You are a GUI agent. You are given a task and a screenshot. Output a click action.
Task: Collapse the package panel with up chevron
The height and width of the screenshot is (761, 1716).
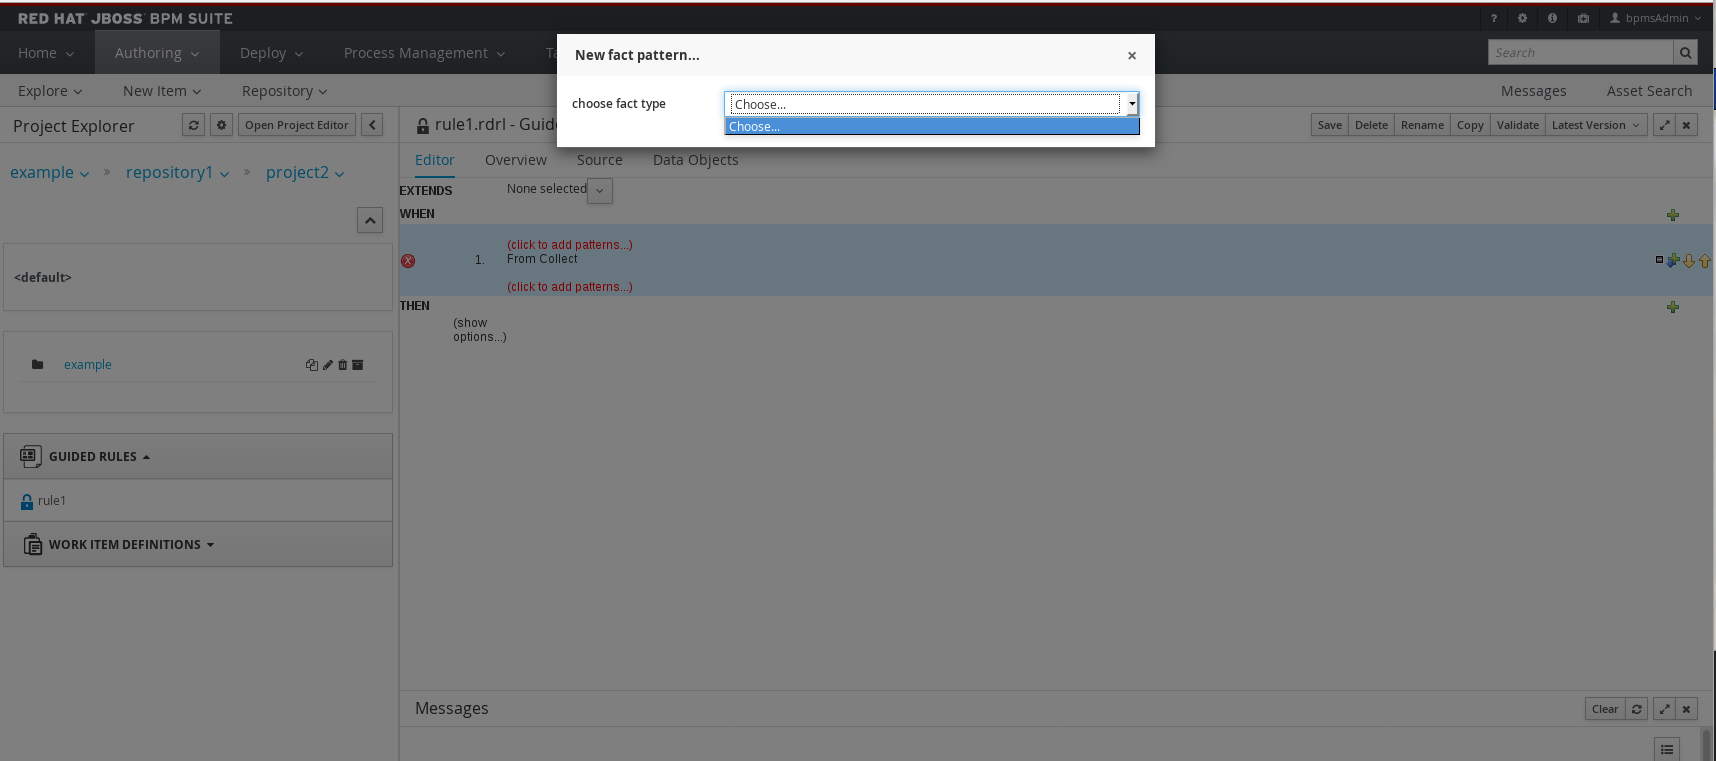(x=370, y=220)
